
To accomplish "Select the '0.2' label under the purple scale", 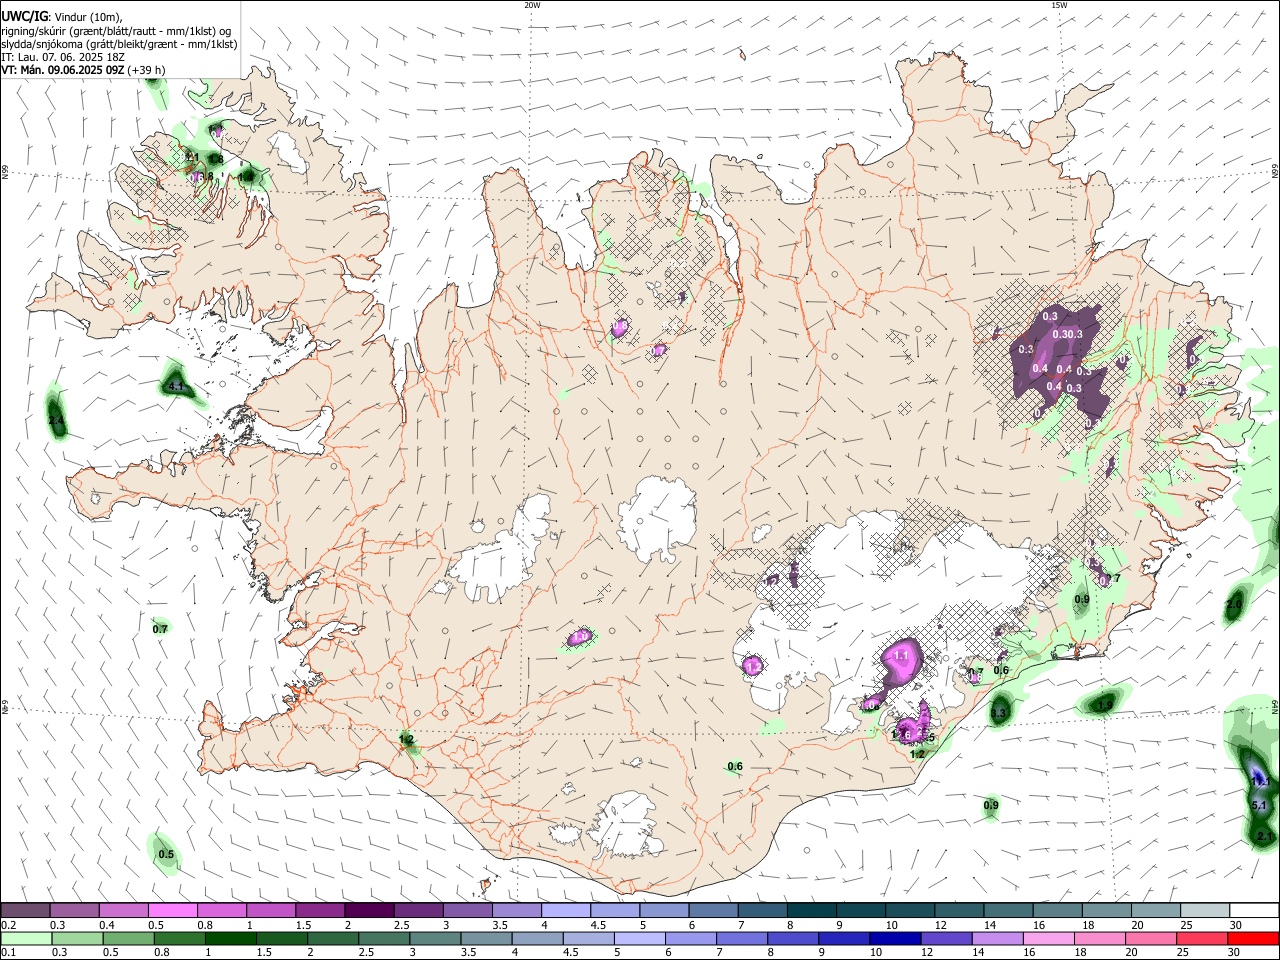I will pyautogui.click(x=8, y=925).
